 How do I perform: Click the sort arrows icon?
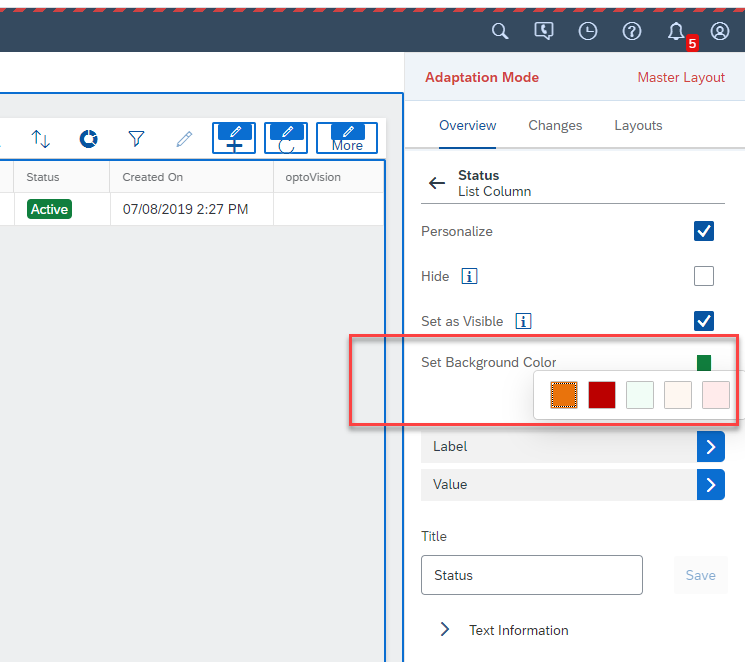tap(40, 139)
